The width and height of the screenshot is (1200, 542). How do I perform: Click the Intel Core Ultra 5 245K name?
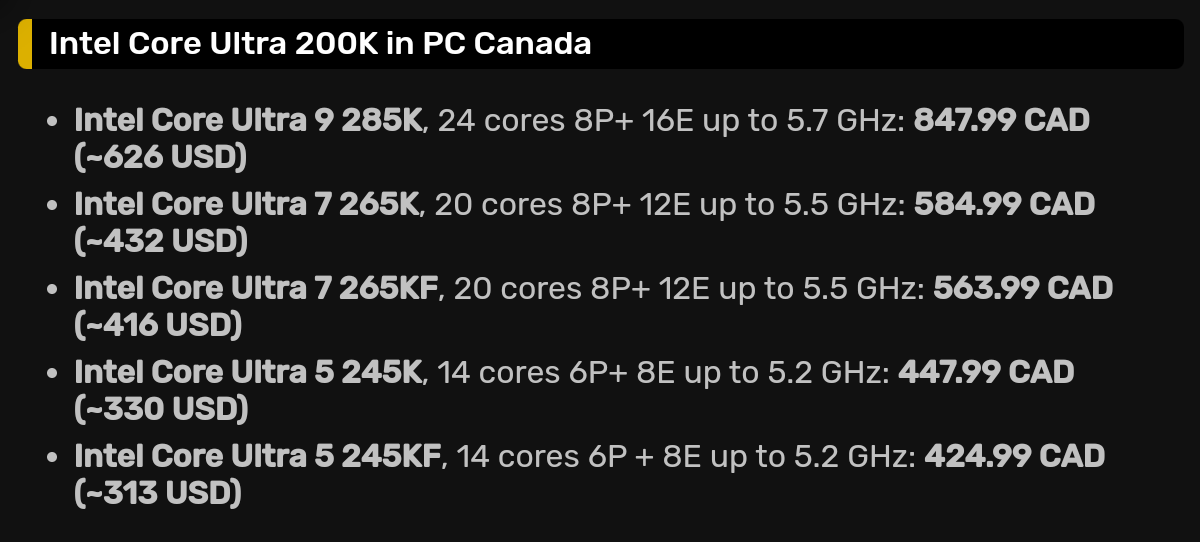251,373
